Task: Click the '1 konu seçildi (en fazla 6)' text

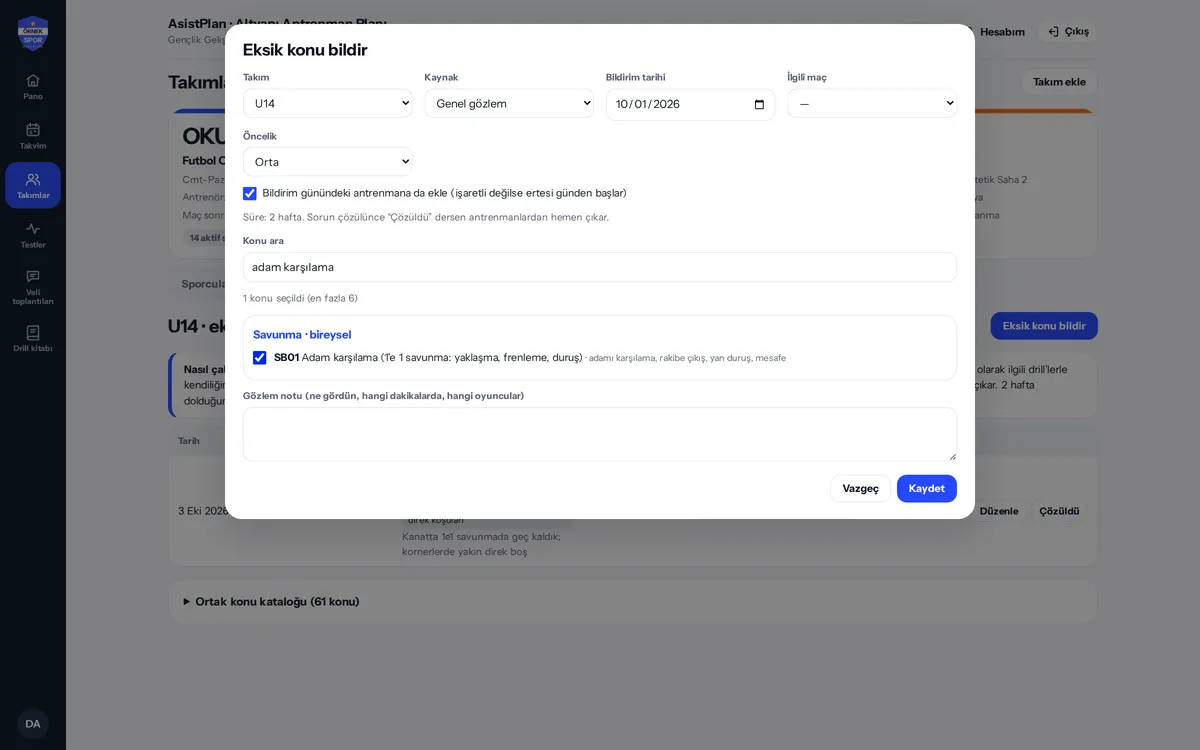Action: pyautogui.click(x=300, y=298)
